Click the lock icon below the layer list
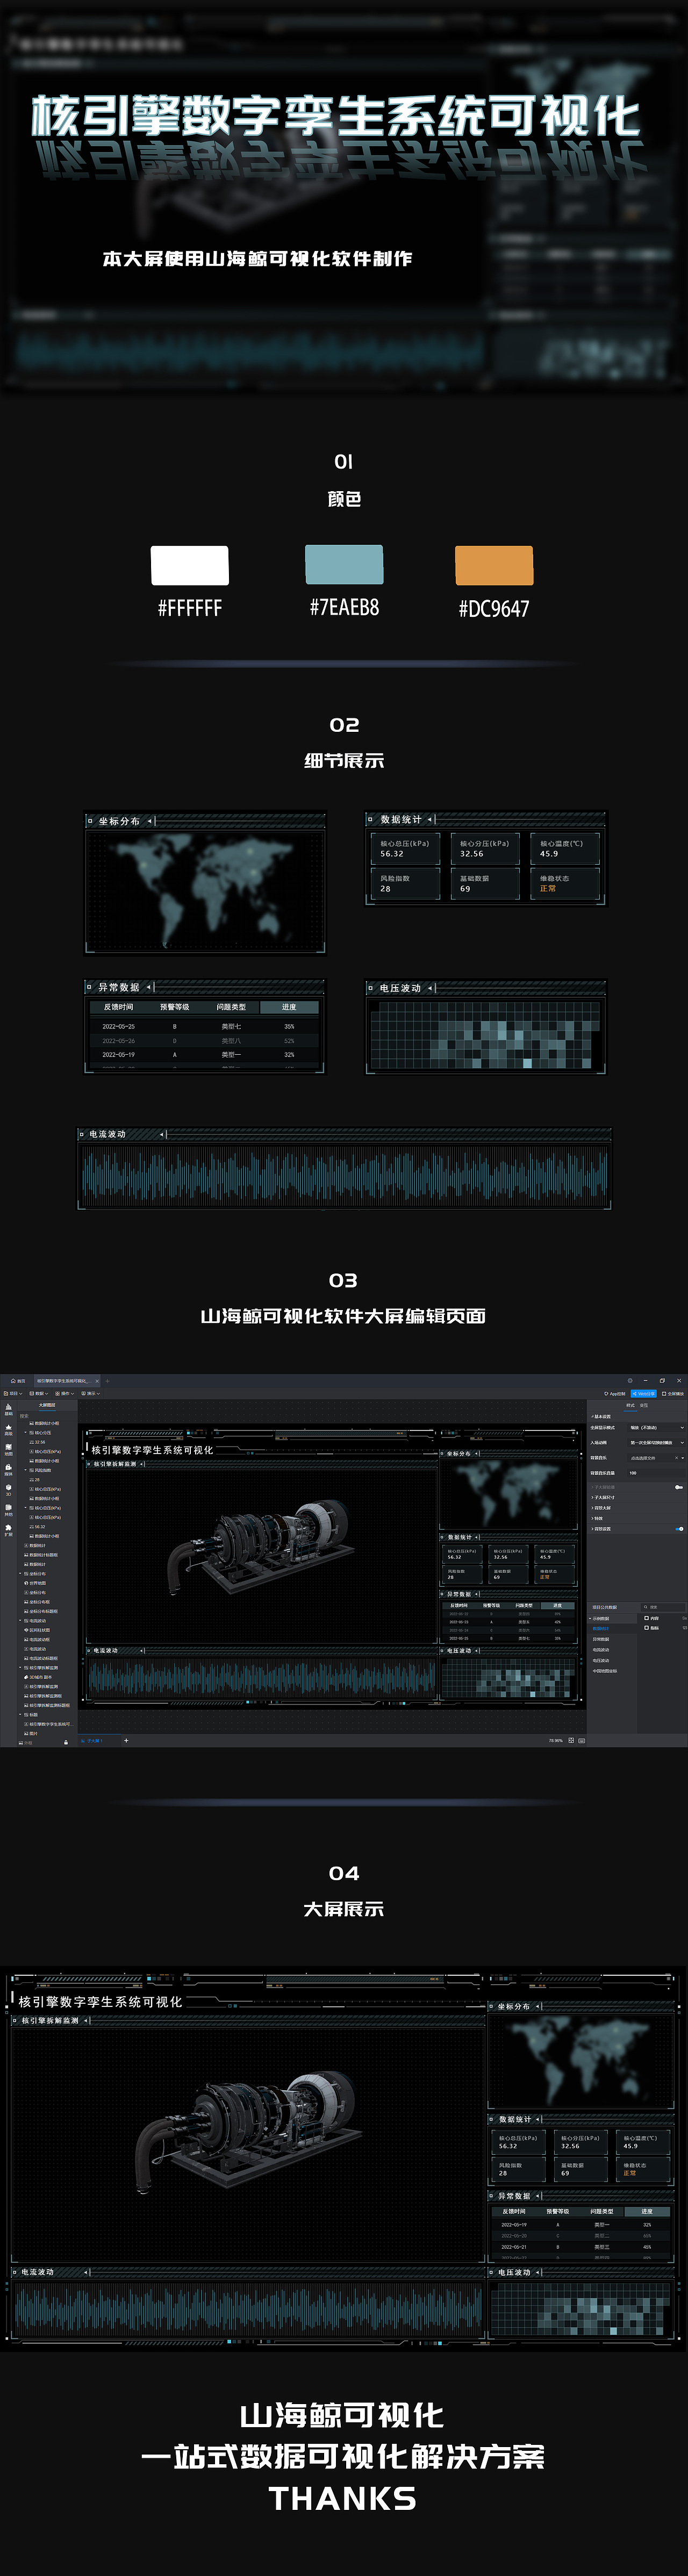The width and height of the screenshot is (688, 2576). tap(66, 1743)
